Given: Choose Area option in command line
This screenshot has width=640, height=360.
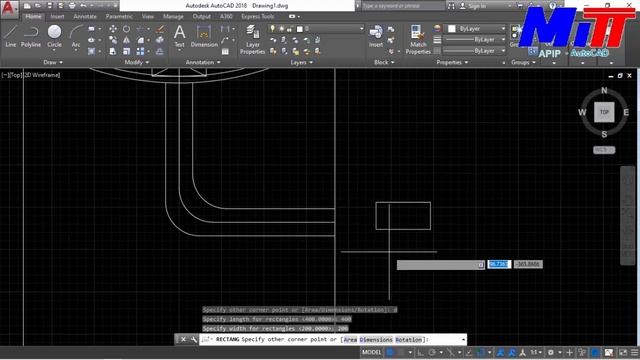Looking at the screenshot, I should tap(350, 340).
